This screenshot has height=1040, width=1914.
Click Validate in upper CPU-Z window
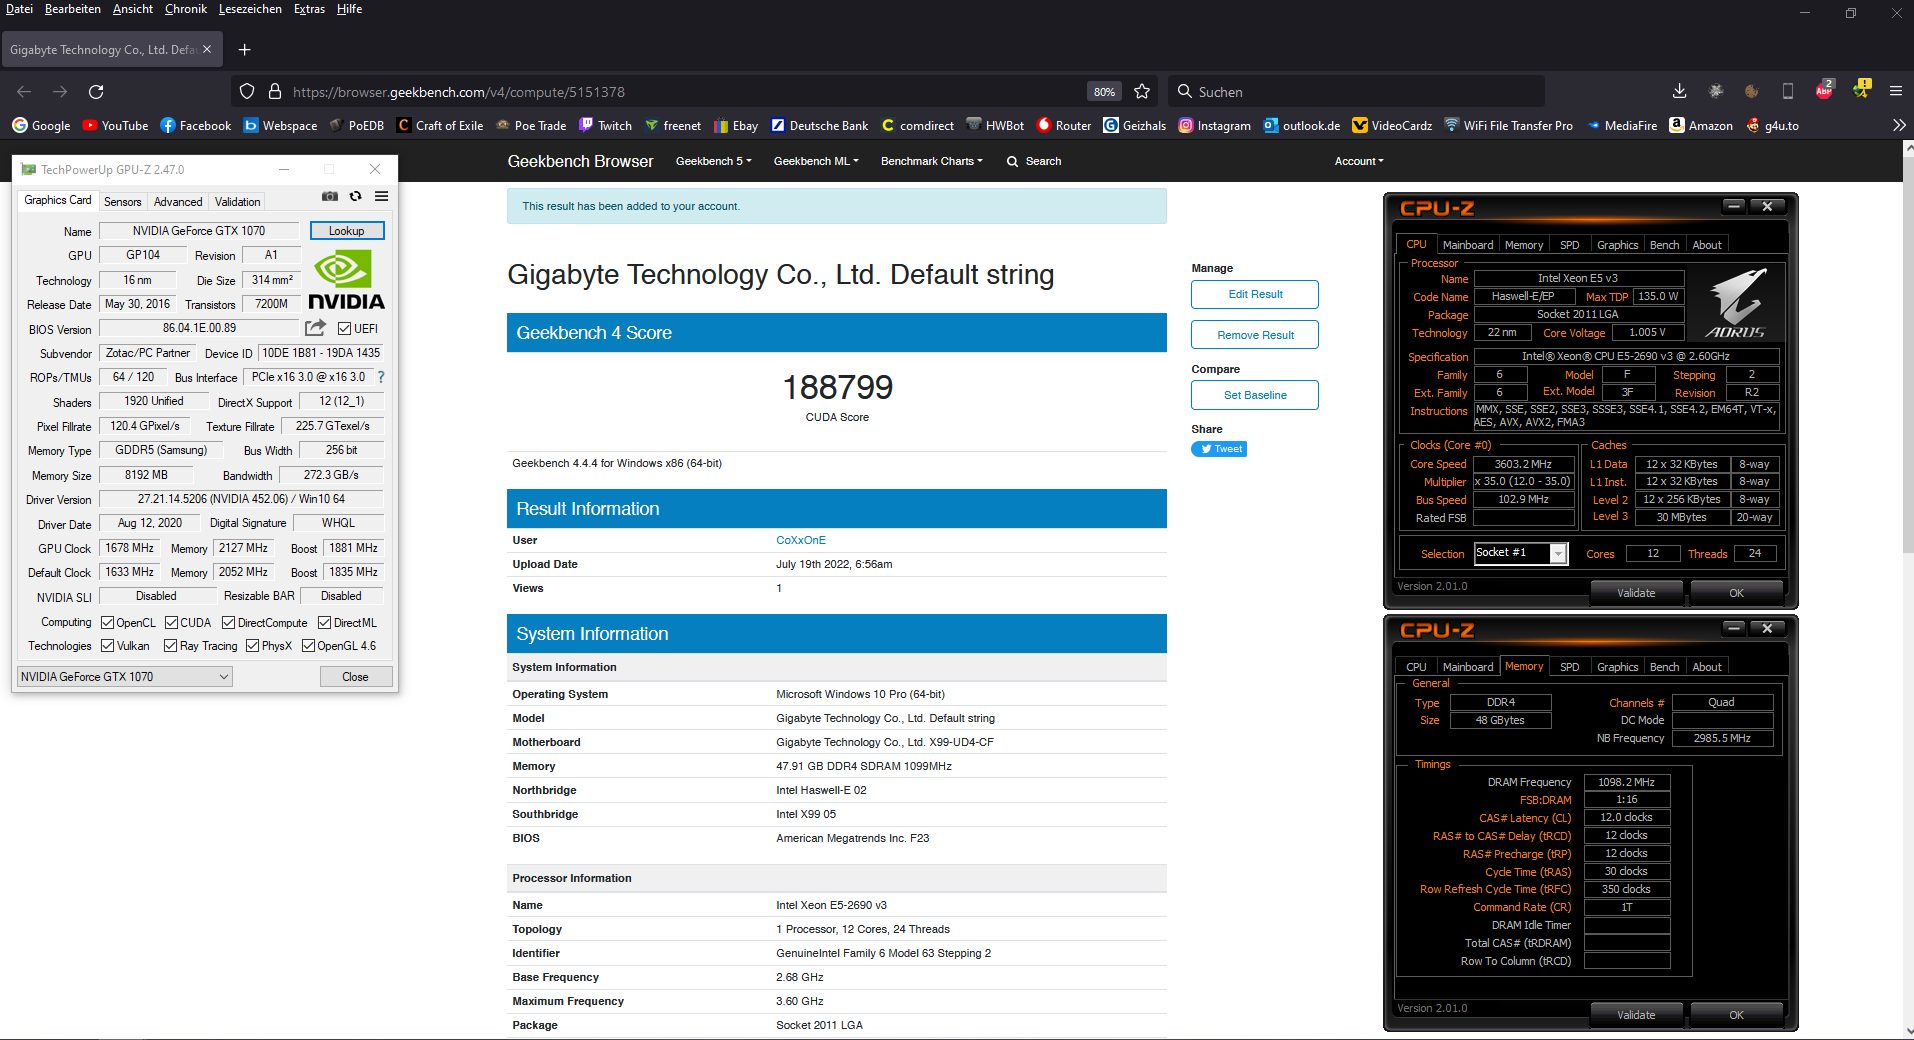click(x=1636, y=593)
